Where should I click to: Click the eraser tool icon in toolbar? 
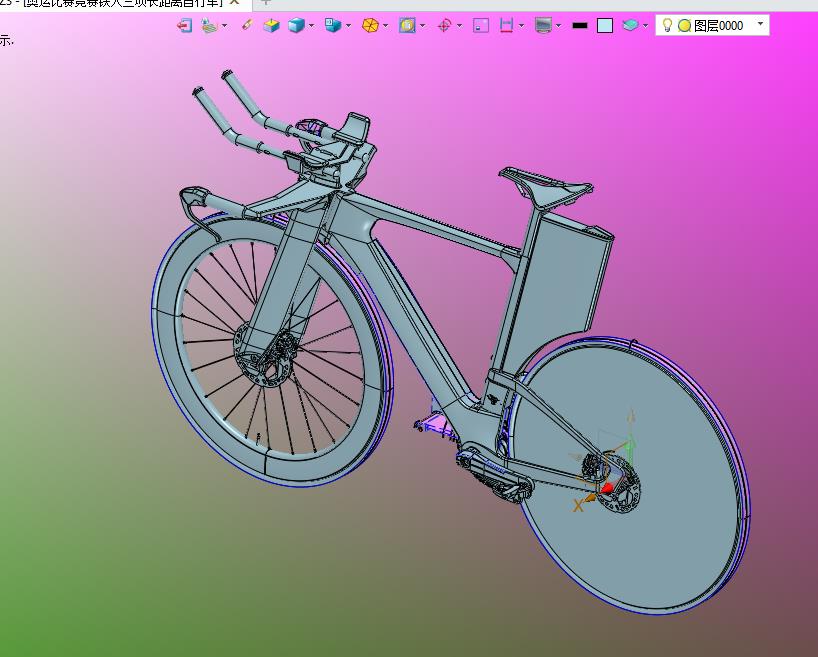pyautogui.click(x=247, y=25)
